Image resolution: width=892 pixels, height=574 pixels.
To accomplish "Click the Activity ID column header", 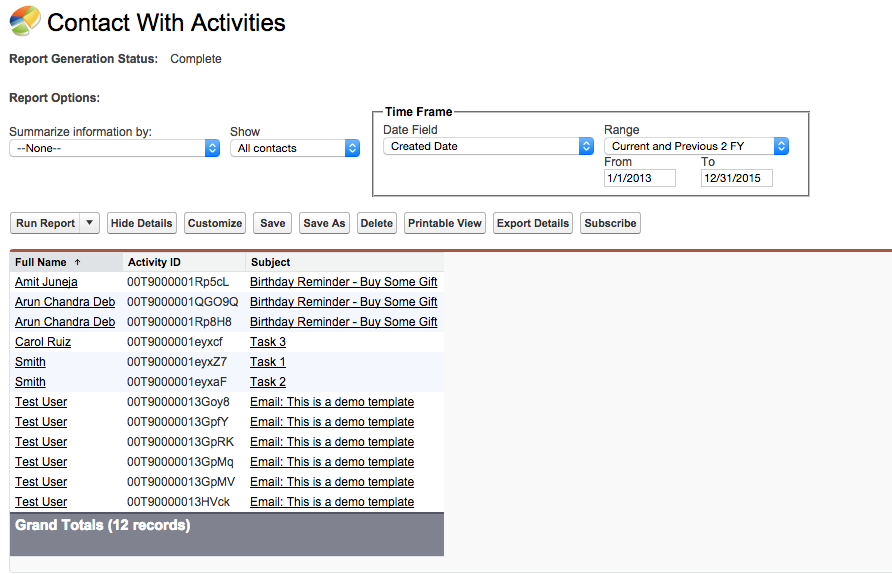I will point(154,262).
